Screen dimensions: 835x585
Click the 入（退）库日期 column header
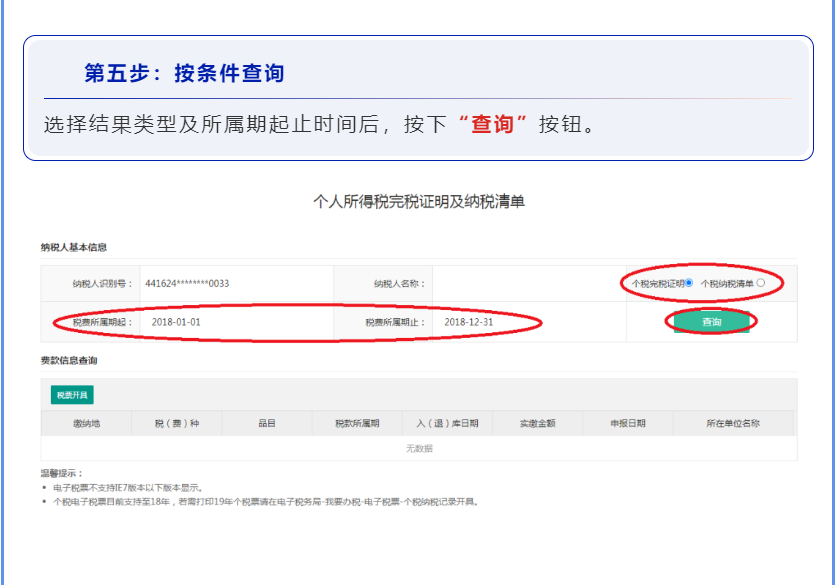coord(447,423)
